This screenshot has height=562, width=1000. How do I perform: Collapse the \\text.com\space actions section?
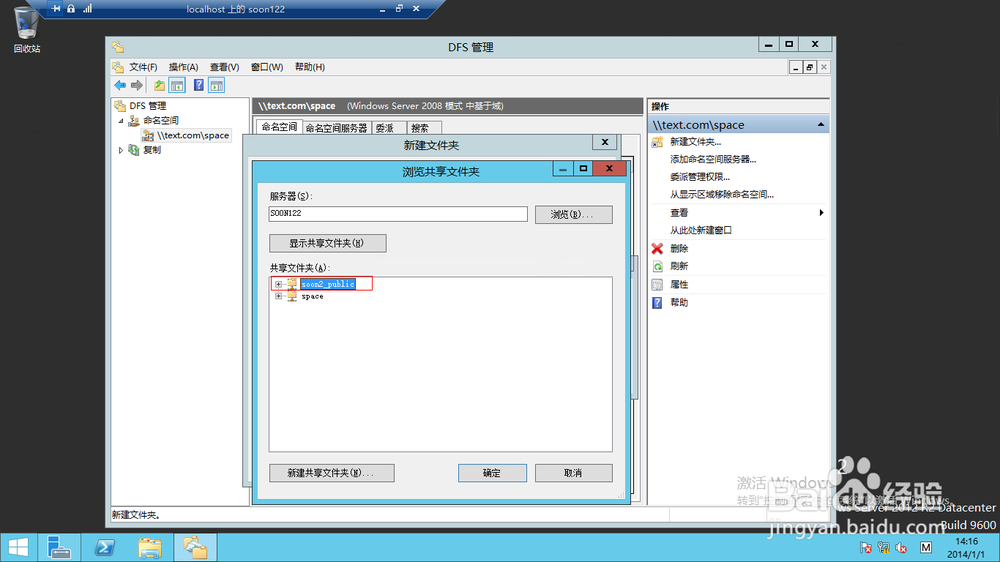821,124
